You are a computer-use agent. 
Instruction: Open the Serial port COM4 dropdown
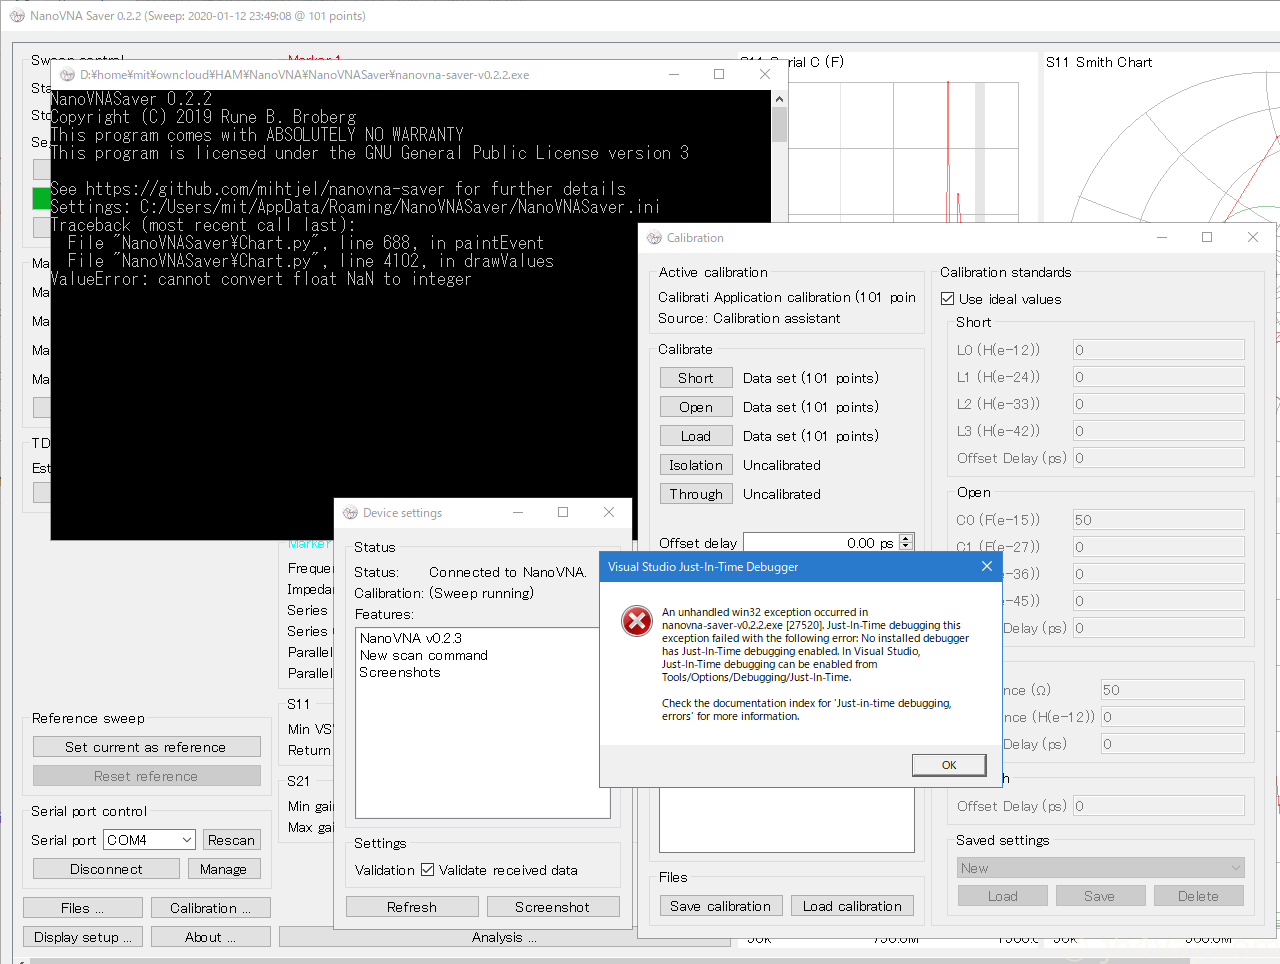pos(149,840)
